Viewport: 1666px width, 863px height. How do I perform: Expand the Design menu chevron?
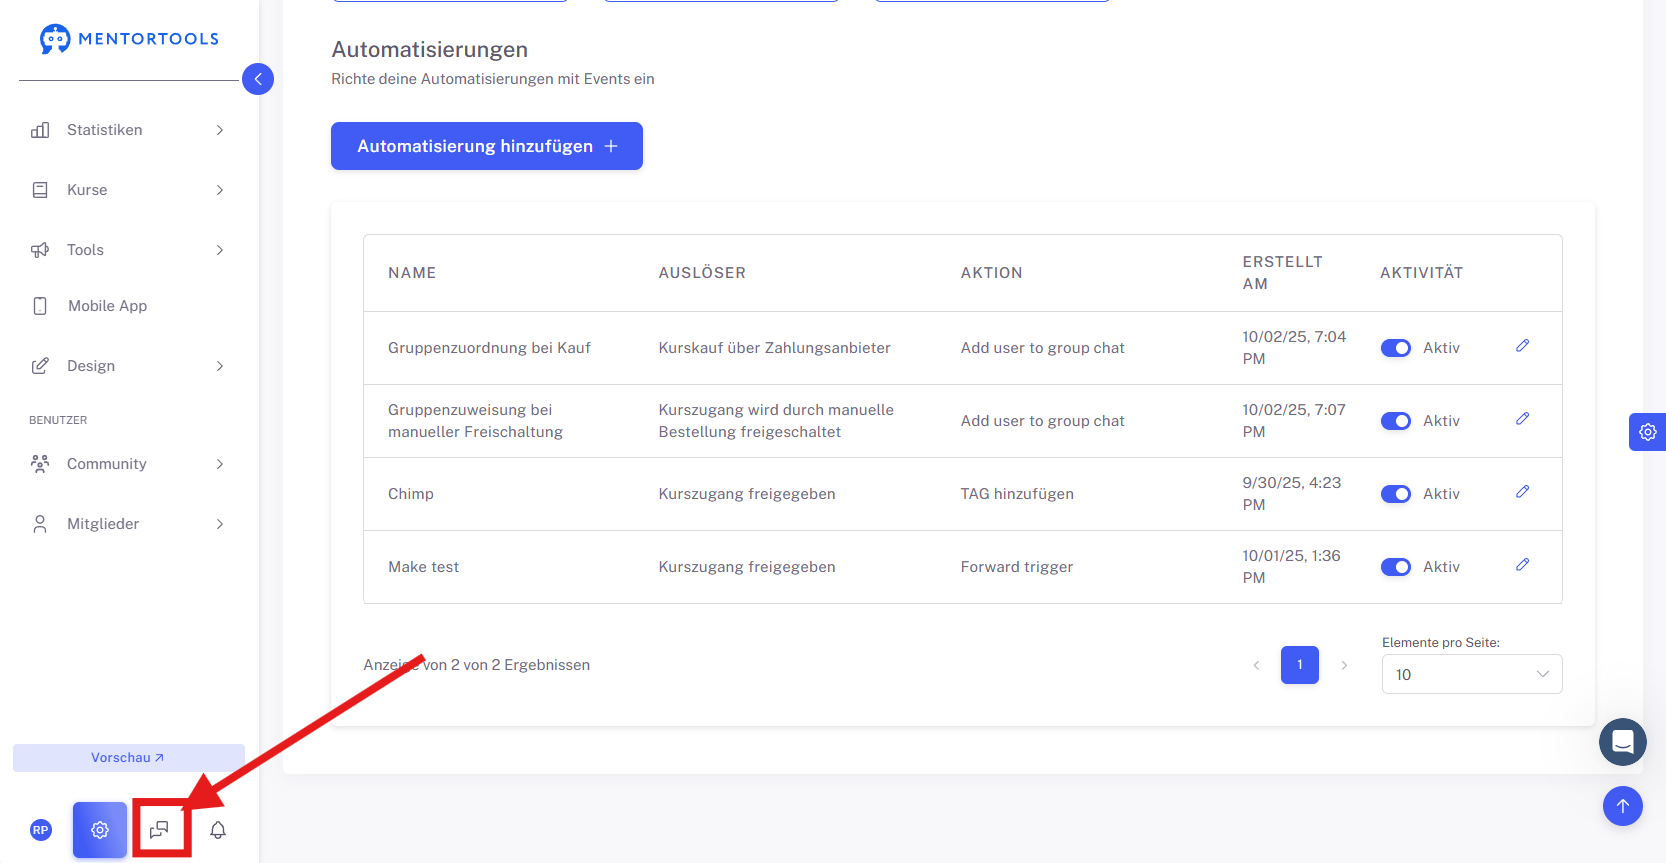[220, 366]
